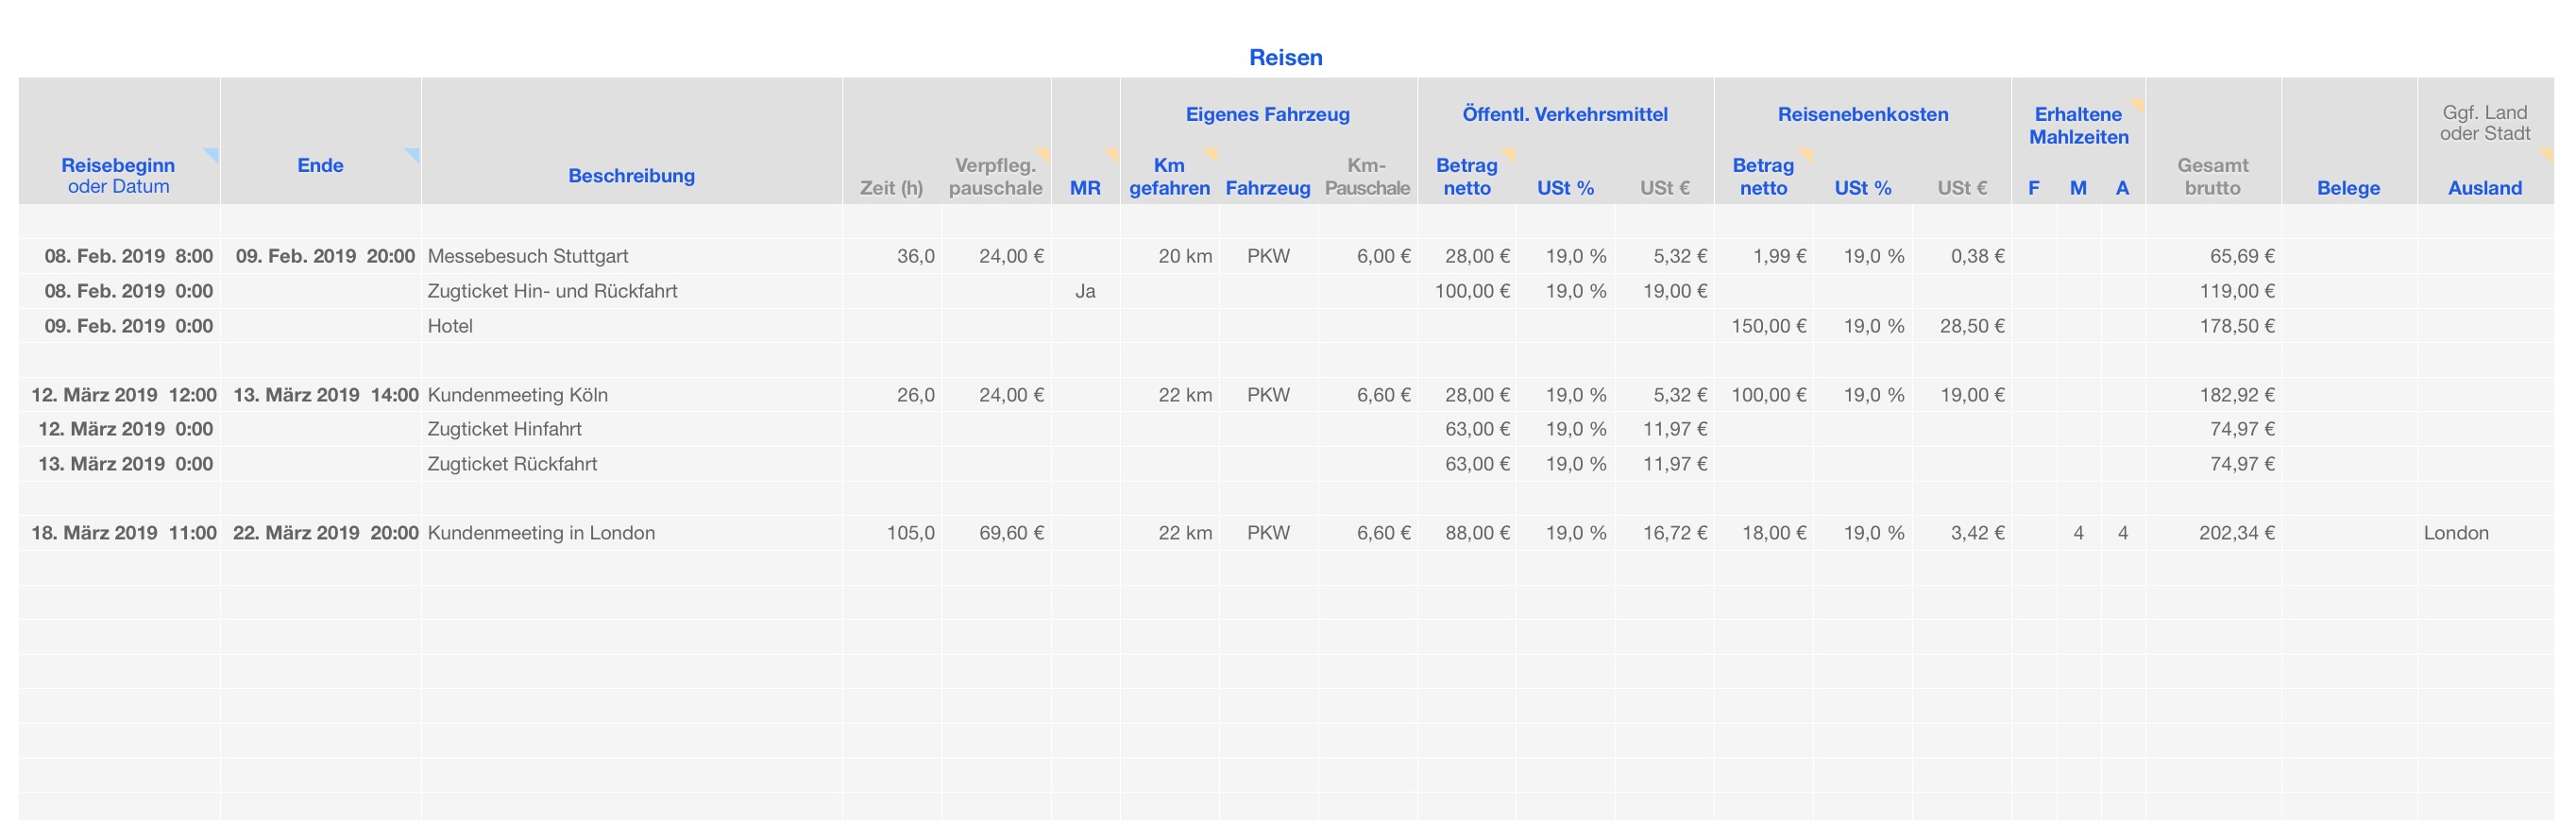Image resolution: width=2576 pixels, height=820 pixels.
Task: Select the Beschreibung column header
Action: pyautogui.click(x=631, y=176)
